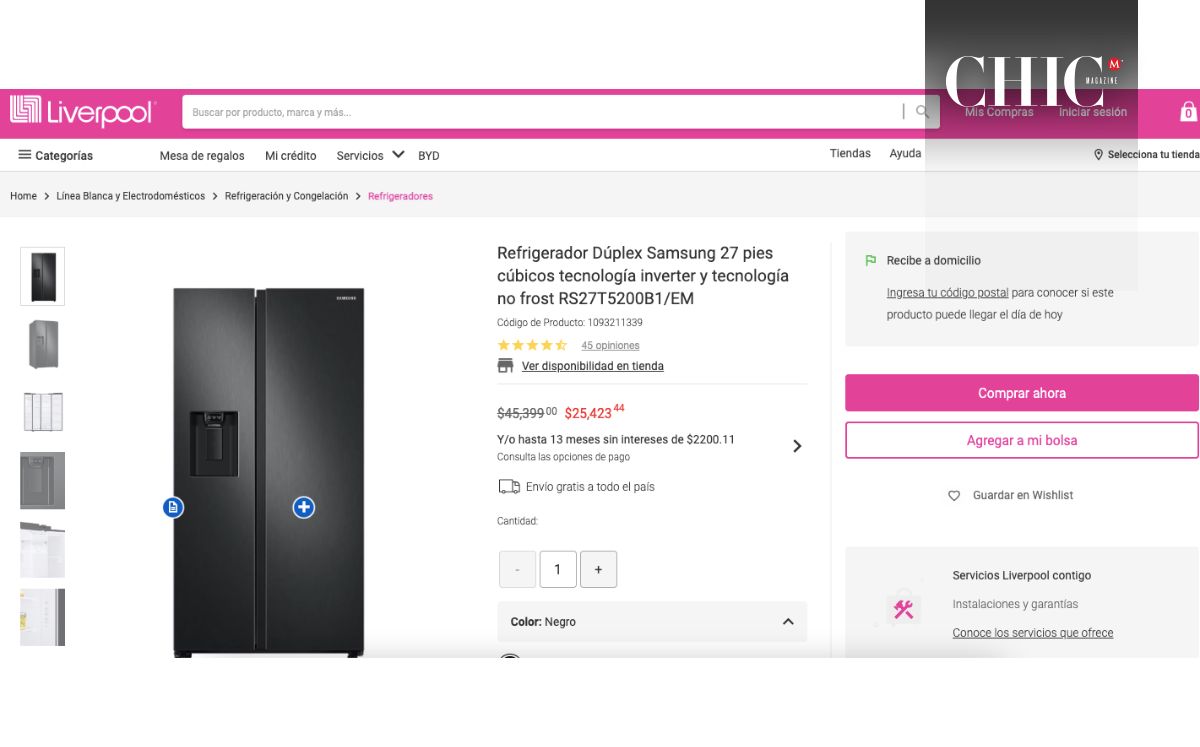Select the second product thumbnail

click(x=43, y=344)
